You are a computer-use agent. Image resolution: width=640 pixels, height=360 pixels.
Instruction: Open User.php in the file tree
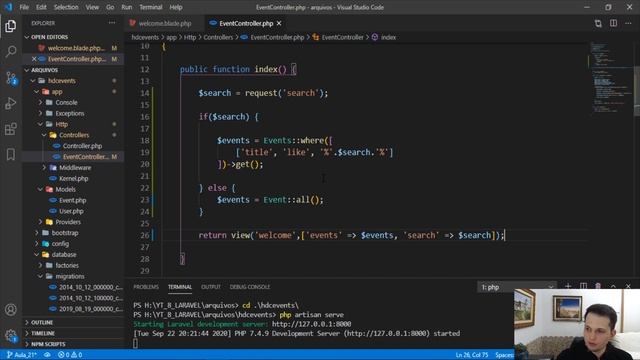pos(71,211)
